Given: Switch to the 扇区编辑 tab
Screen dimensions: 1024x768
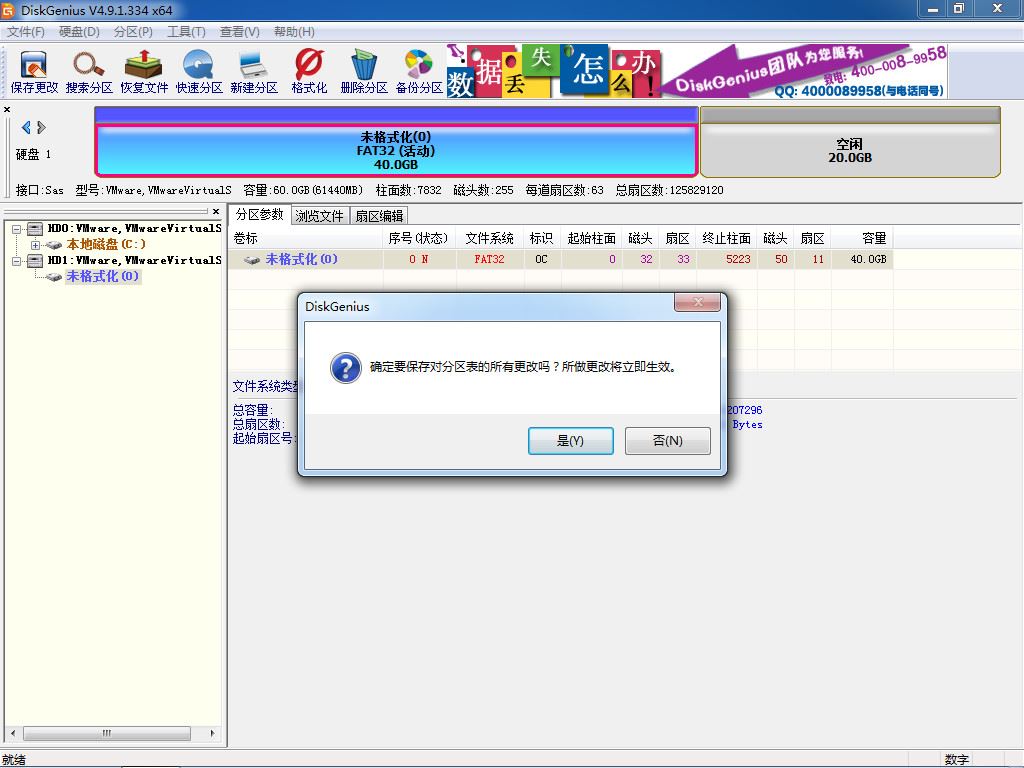Looking at the screenshot, I should (379, 216).
